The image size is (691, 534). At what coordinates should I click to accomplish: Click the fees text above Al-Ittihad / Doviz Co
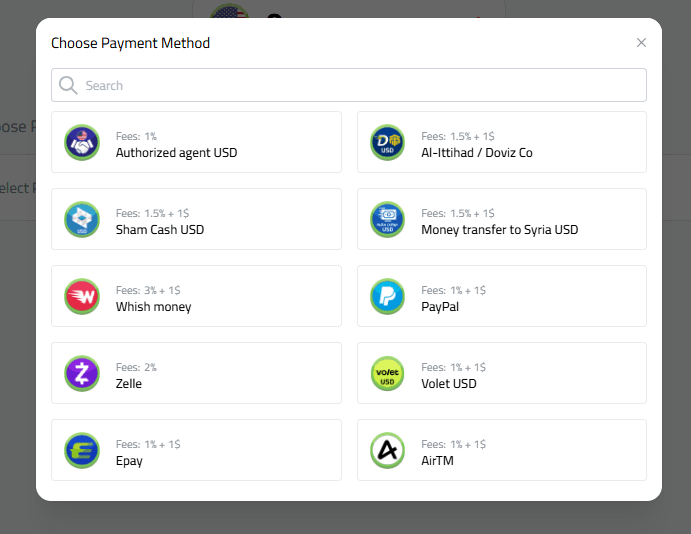click(458, 136)
